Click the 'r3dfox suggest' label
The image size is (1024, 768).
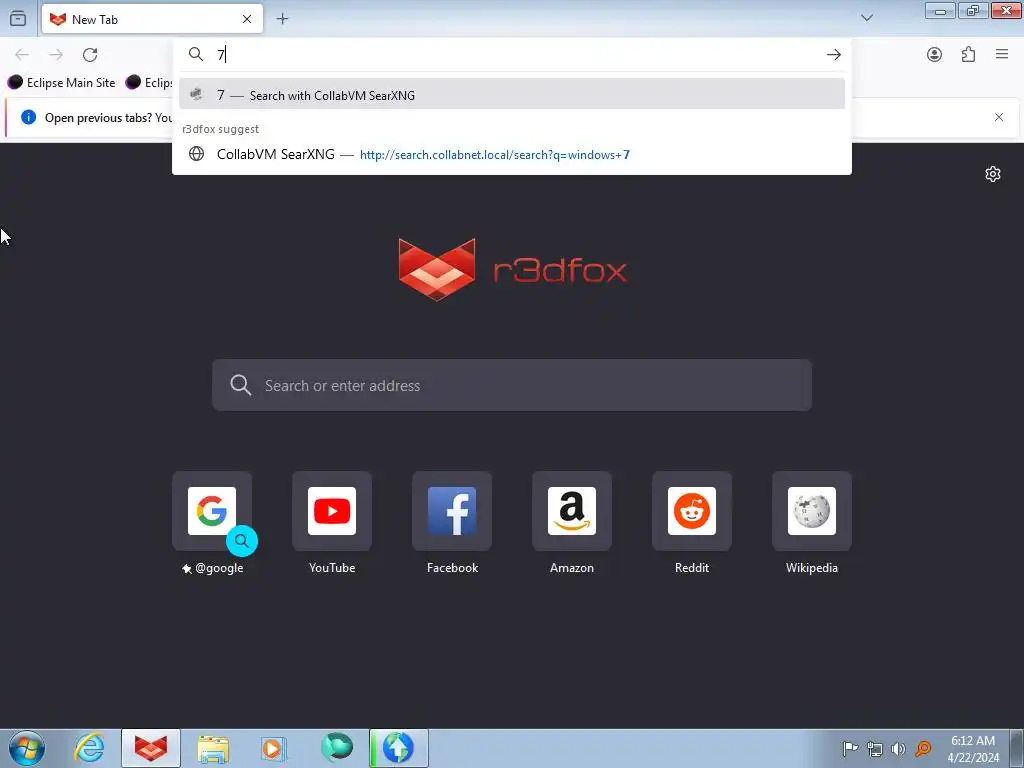(221, 129)
